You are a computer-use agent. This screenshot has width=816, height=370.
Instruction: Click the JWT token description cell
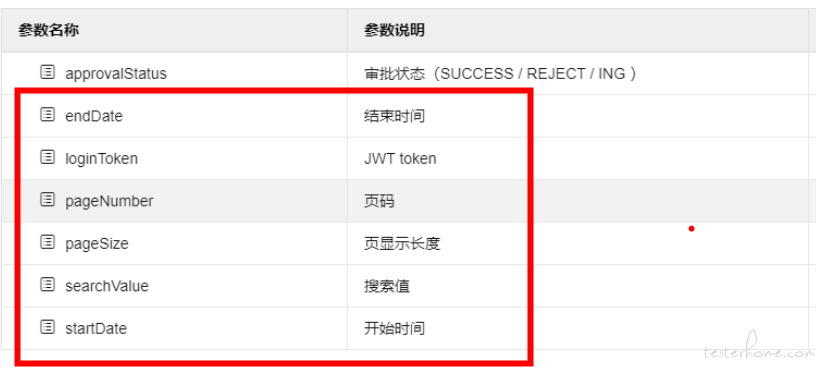(578, 159)
